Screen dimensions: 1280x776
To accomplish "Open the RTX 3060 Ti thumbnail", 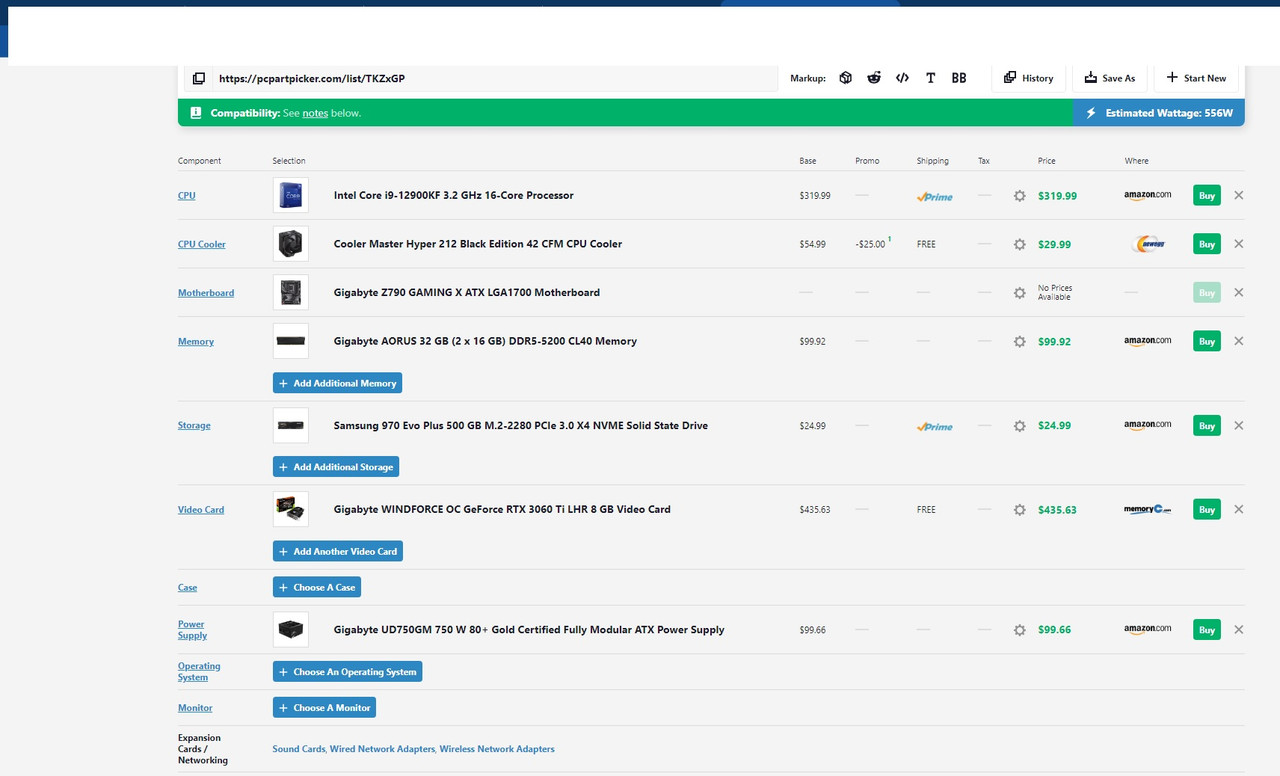I will coord(291,509).
